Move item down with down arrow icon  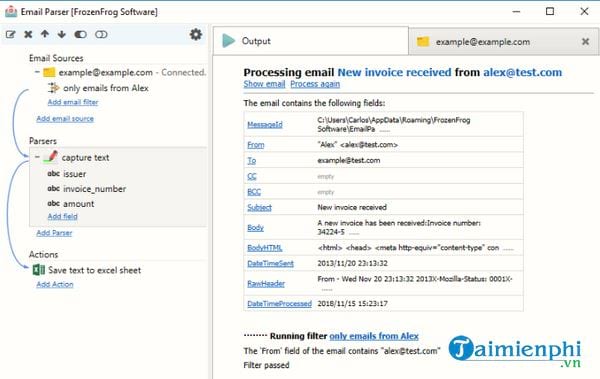point(62,34)
